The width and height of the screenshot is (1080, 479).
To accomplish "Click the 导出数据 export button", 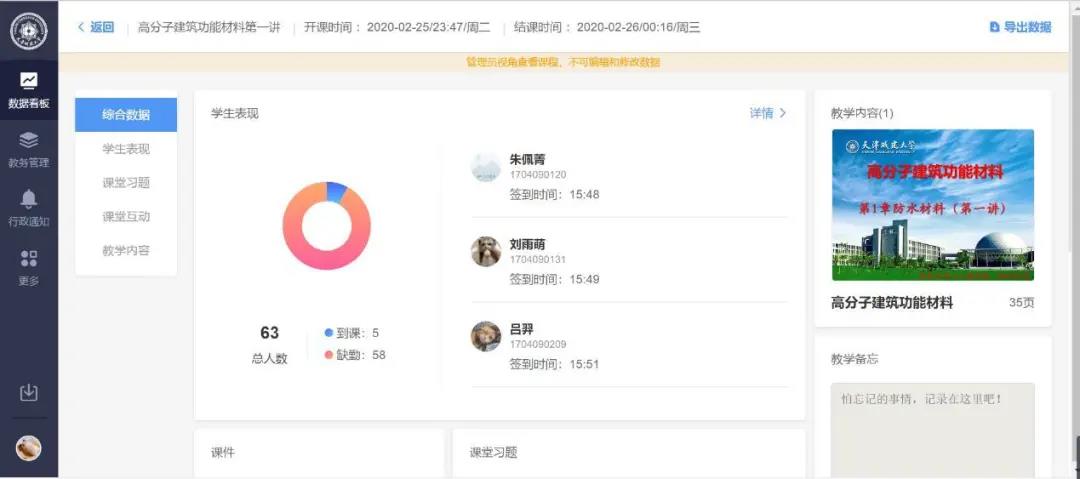I will pos(1020,27).
